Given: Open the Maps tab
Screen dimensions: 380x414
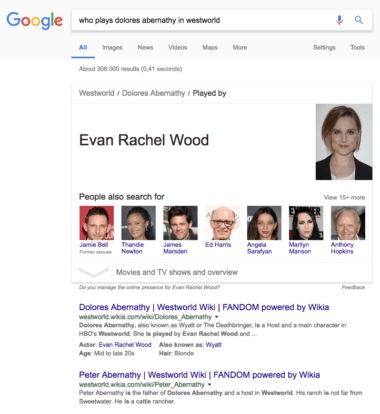Looking at the screenshot, I should tap(210, 47).
